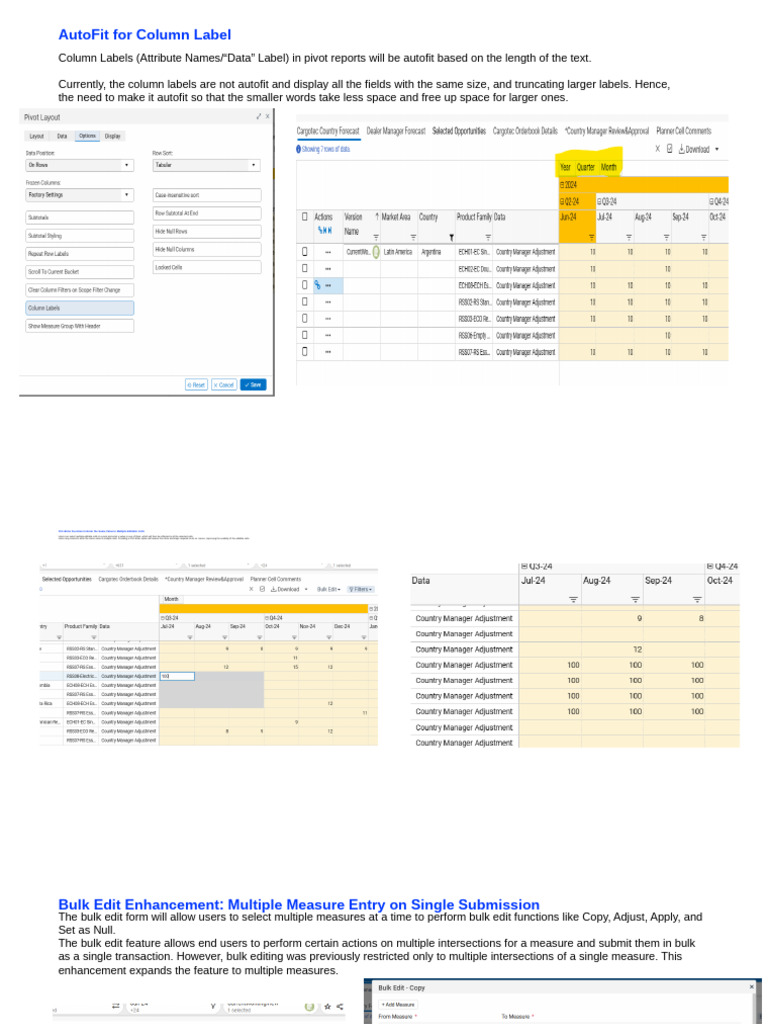Collapse the Q3-24 group above Jul-24, Aug-24 and Sep-24
Image resolution: width=768 pixels, height=1024 pixels.
click(x=599, y=202)
